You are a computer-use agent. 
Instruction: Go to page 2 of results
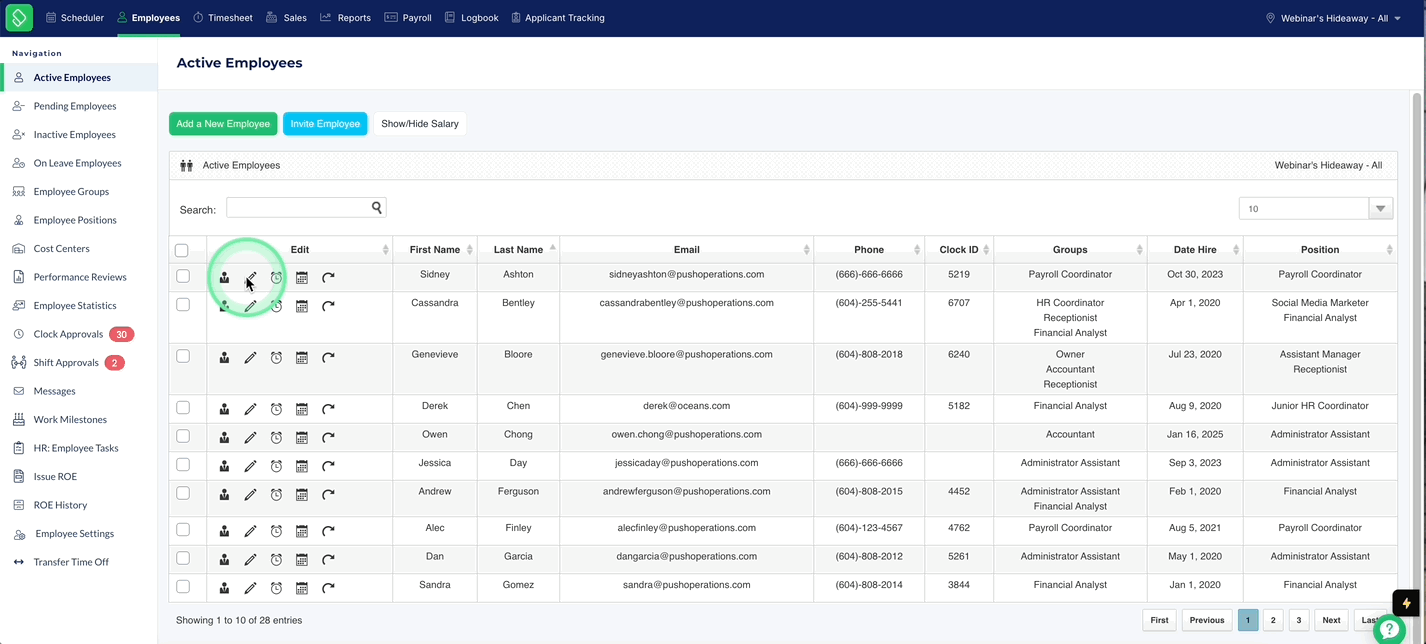pyautogui.click(x=1273, y=620)
